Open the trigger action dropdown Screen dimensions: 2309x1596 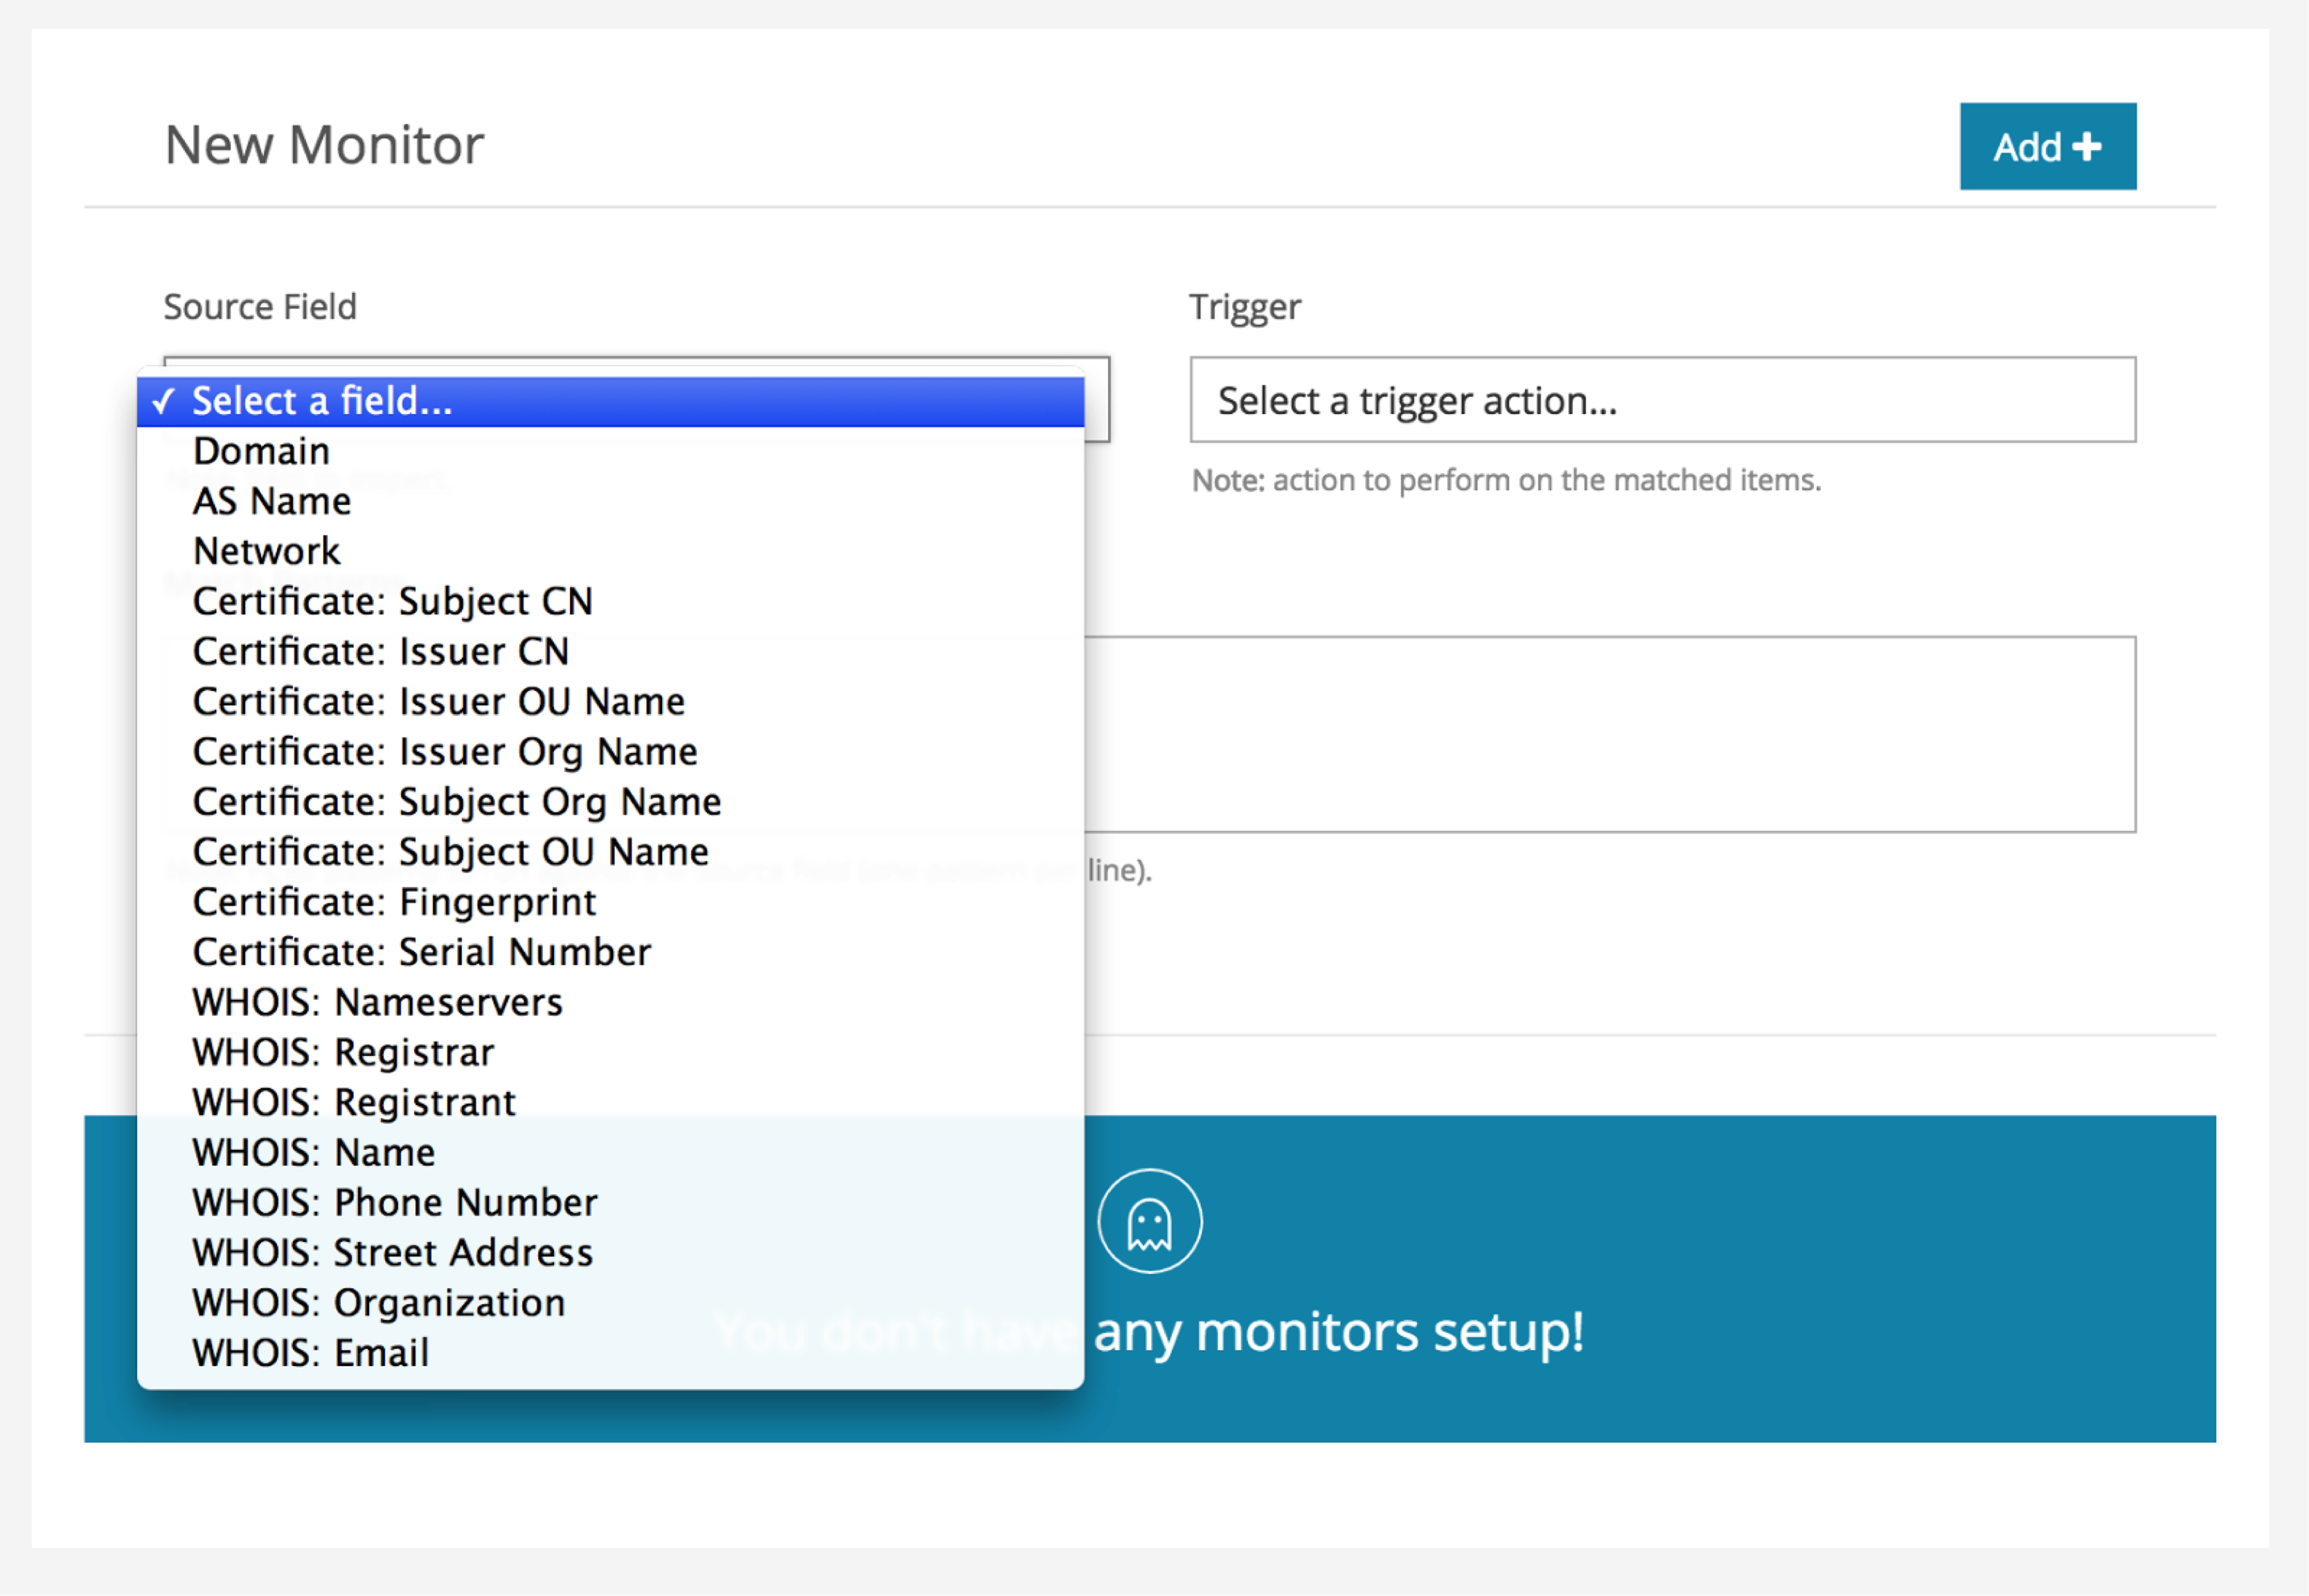(1662, 399)
